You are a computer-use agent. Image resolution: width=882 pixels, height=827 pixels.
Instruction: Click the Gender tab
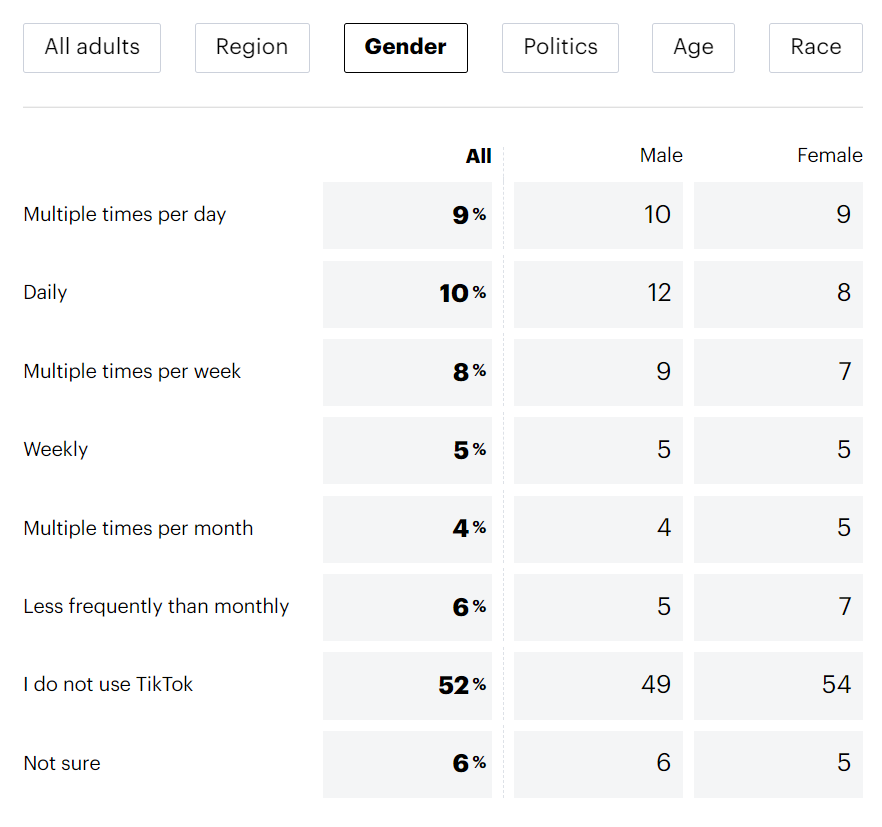point(405,47)
